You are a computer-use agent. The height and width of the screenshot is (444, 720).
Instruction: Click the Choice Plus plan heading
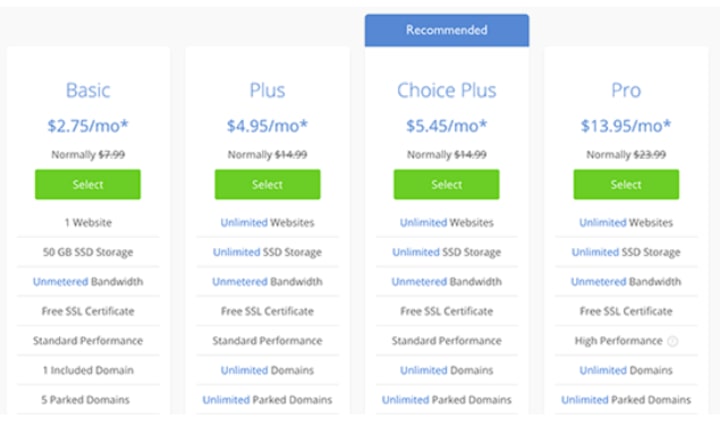tap(446, 90)
